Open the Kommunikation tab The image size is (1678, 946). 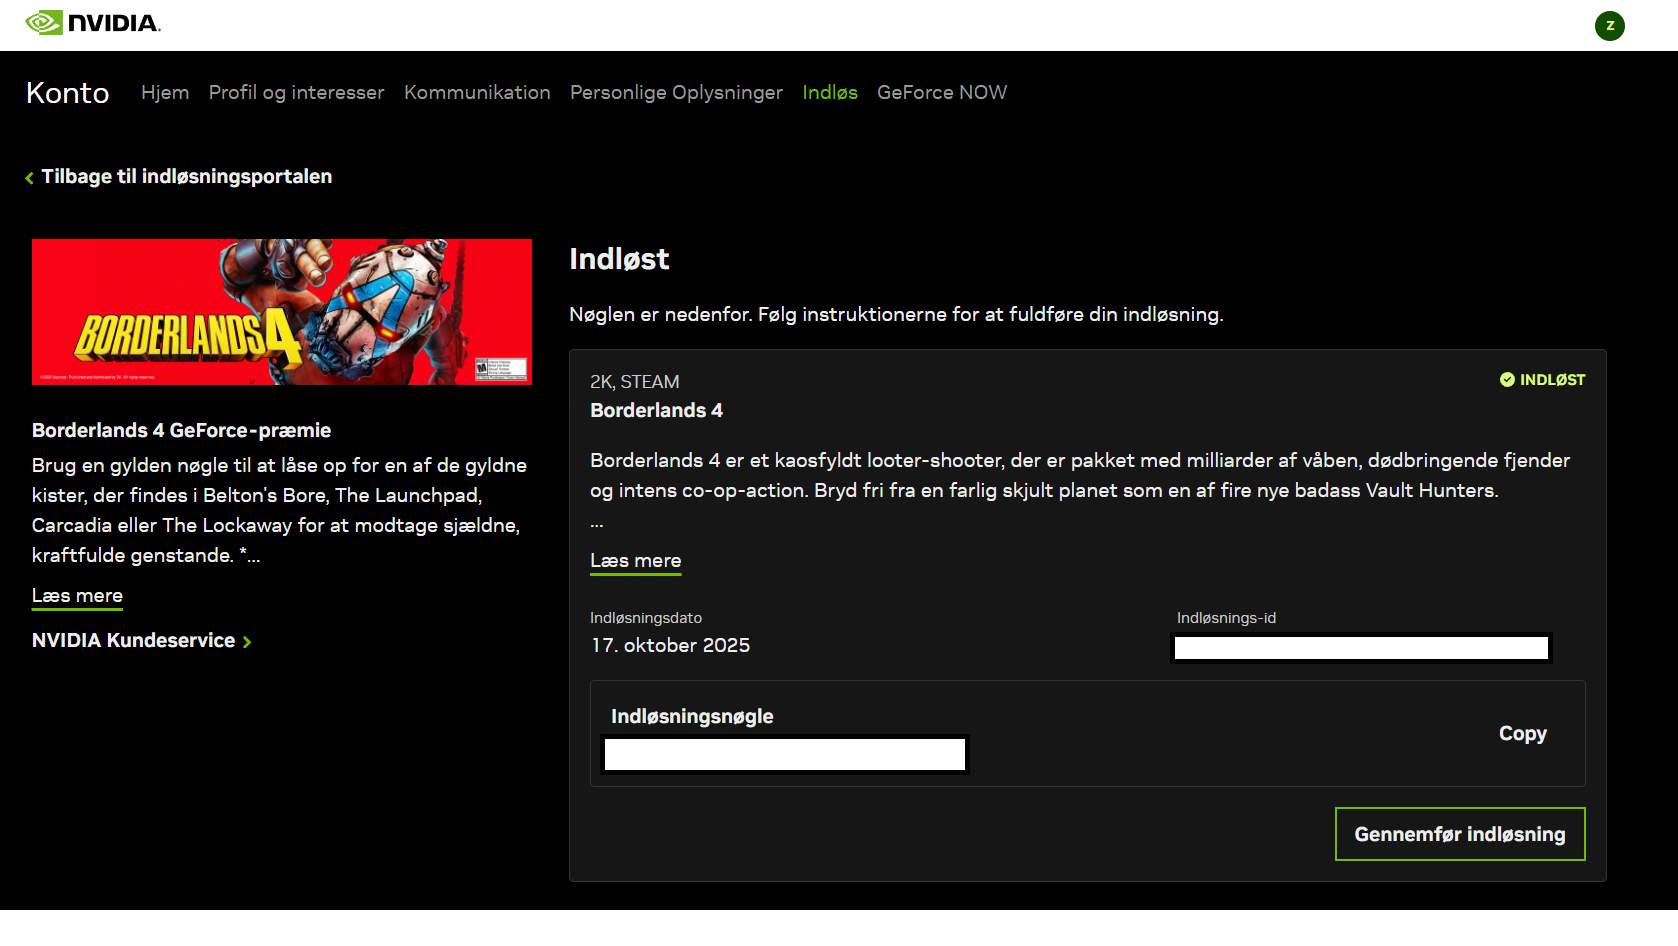point(477,92)
